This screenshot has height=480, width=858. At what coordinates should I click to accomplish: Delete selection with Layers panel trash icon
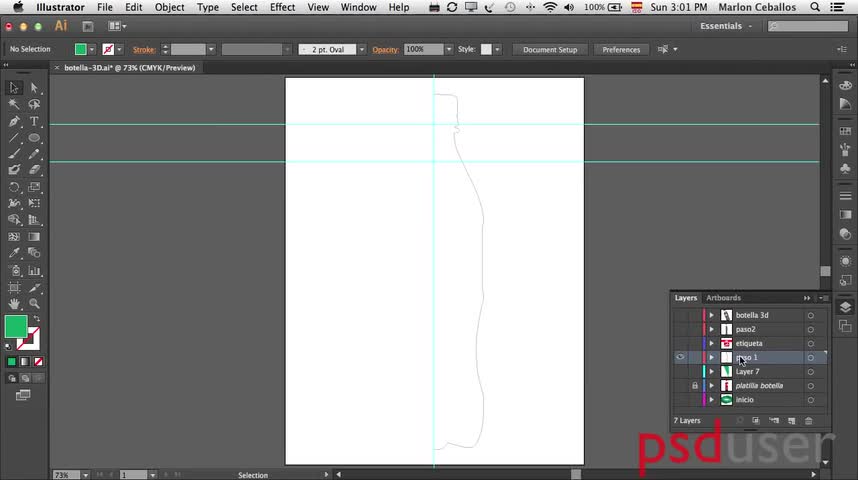pyautogui.click(x=808, y=420)
